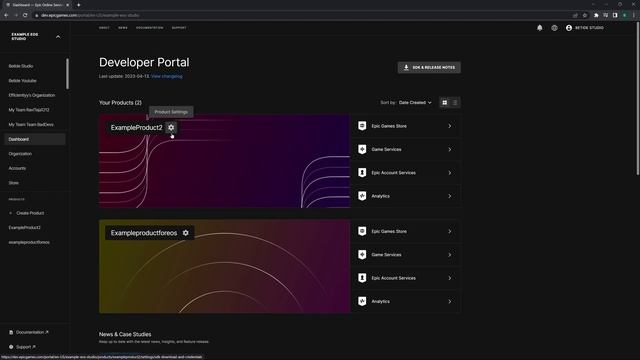640x360 pixels.
Task: Switch products to list view
Action: click(455, 102)
